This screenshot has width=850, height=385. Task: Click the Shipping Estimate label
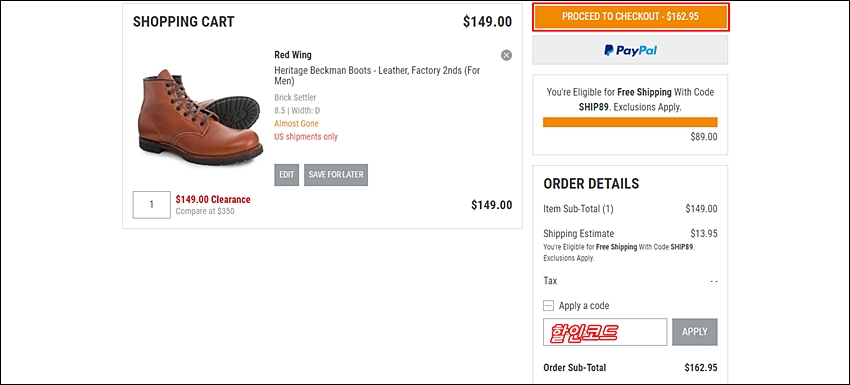578,234
